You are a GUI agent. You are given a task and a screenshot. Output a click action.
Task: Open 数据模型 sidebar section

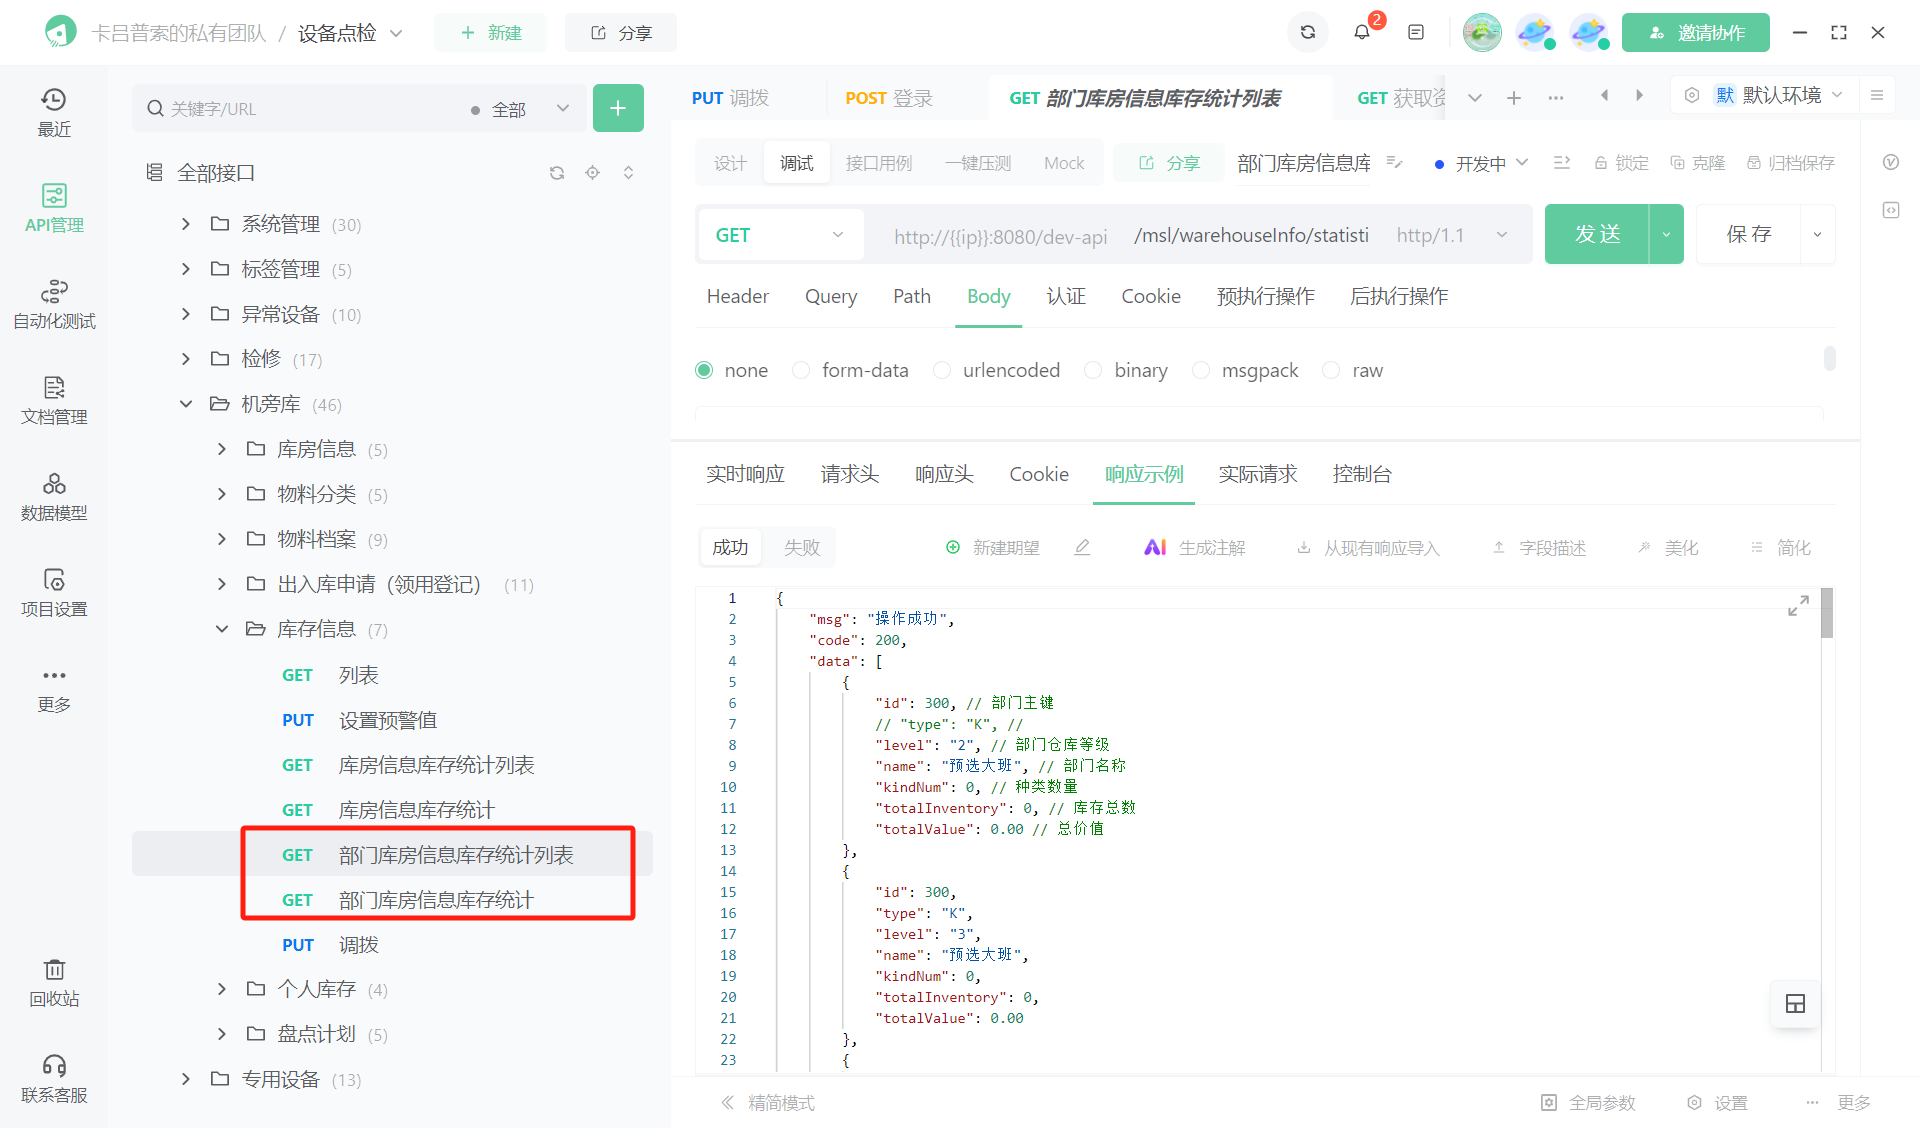(54, 495)
